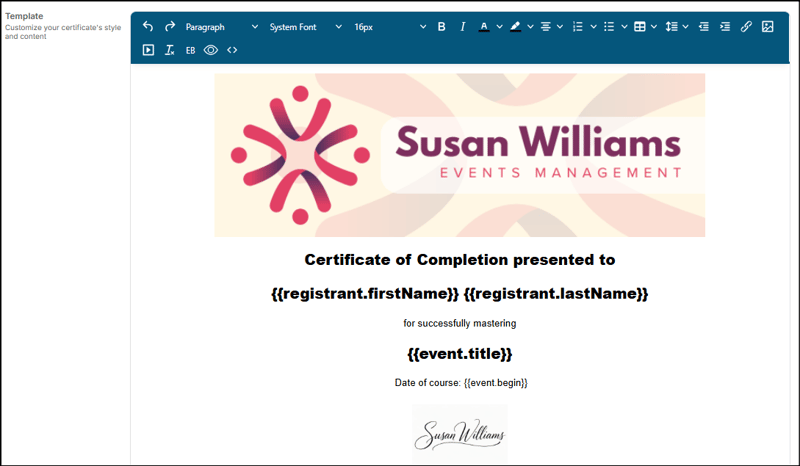Undo the last edit
This screenshot has height=466, width=800.
148,27
